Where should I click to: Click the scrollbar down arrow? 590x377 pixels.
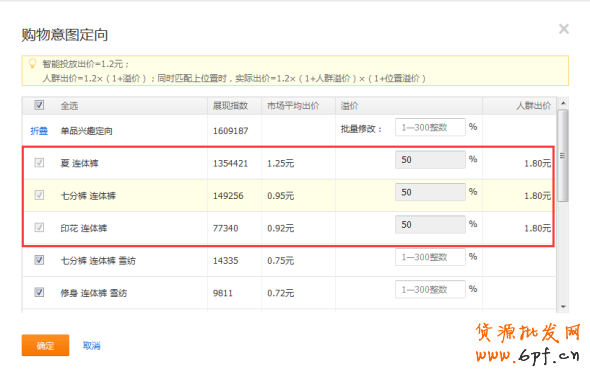point(563,307)
